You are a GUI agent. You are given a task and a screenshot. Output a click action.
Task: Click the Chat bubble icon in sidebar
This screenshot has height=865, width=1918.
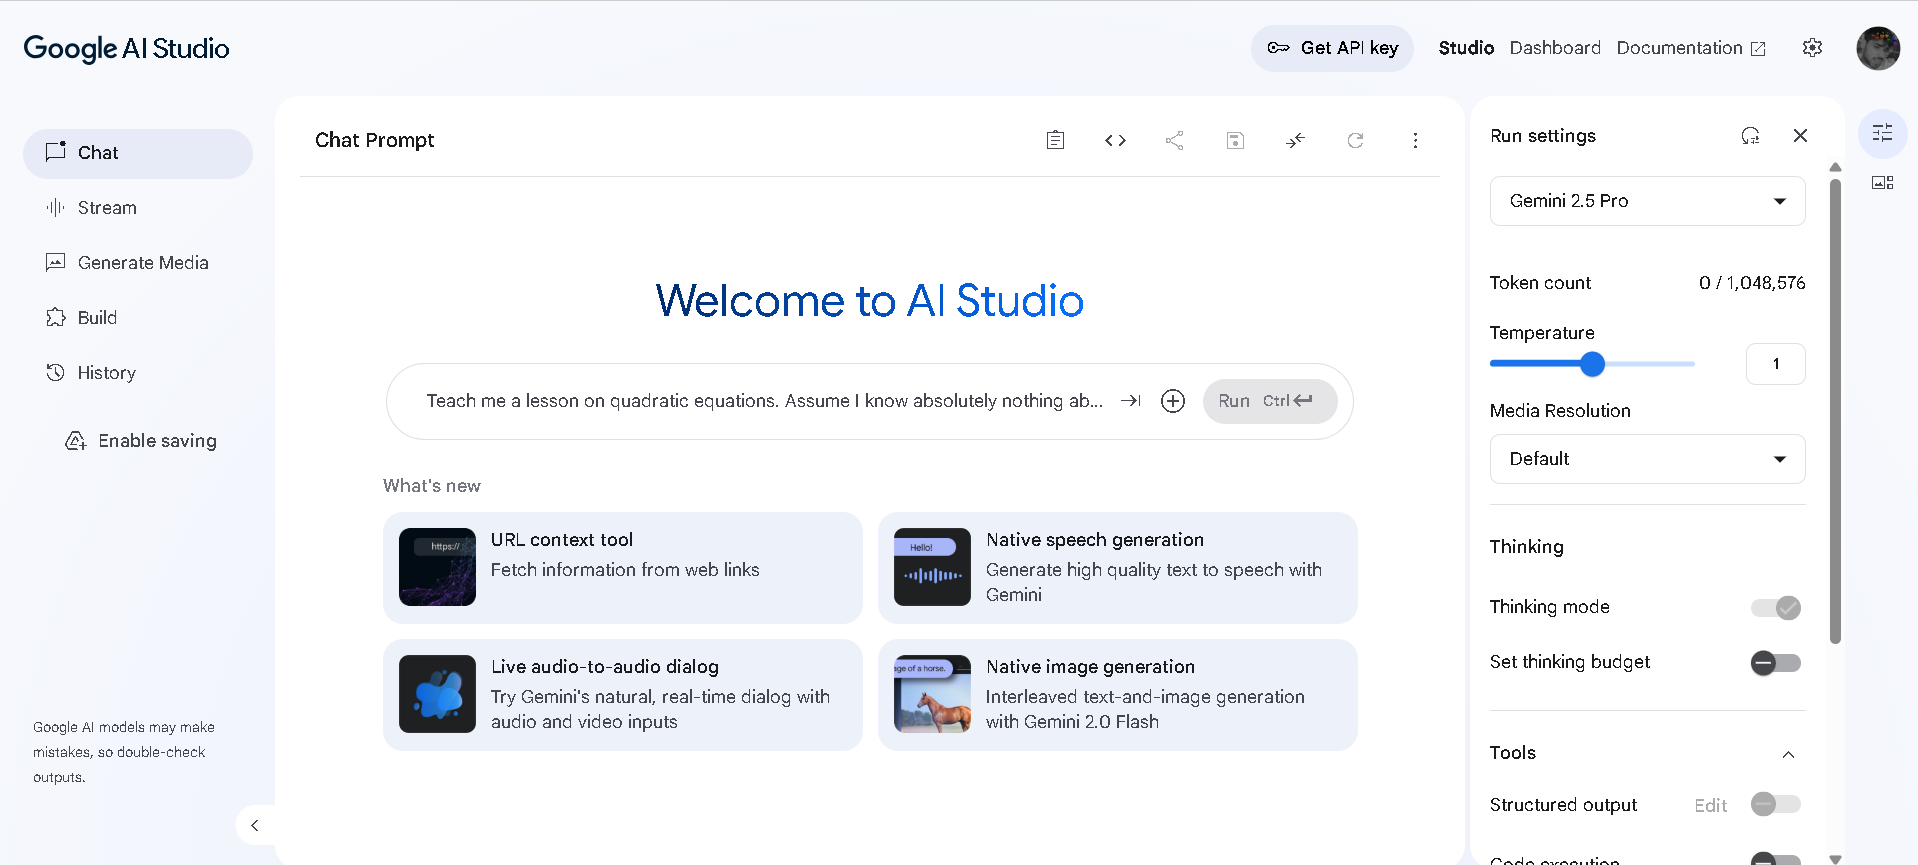pos(56,152)
